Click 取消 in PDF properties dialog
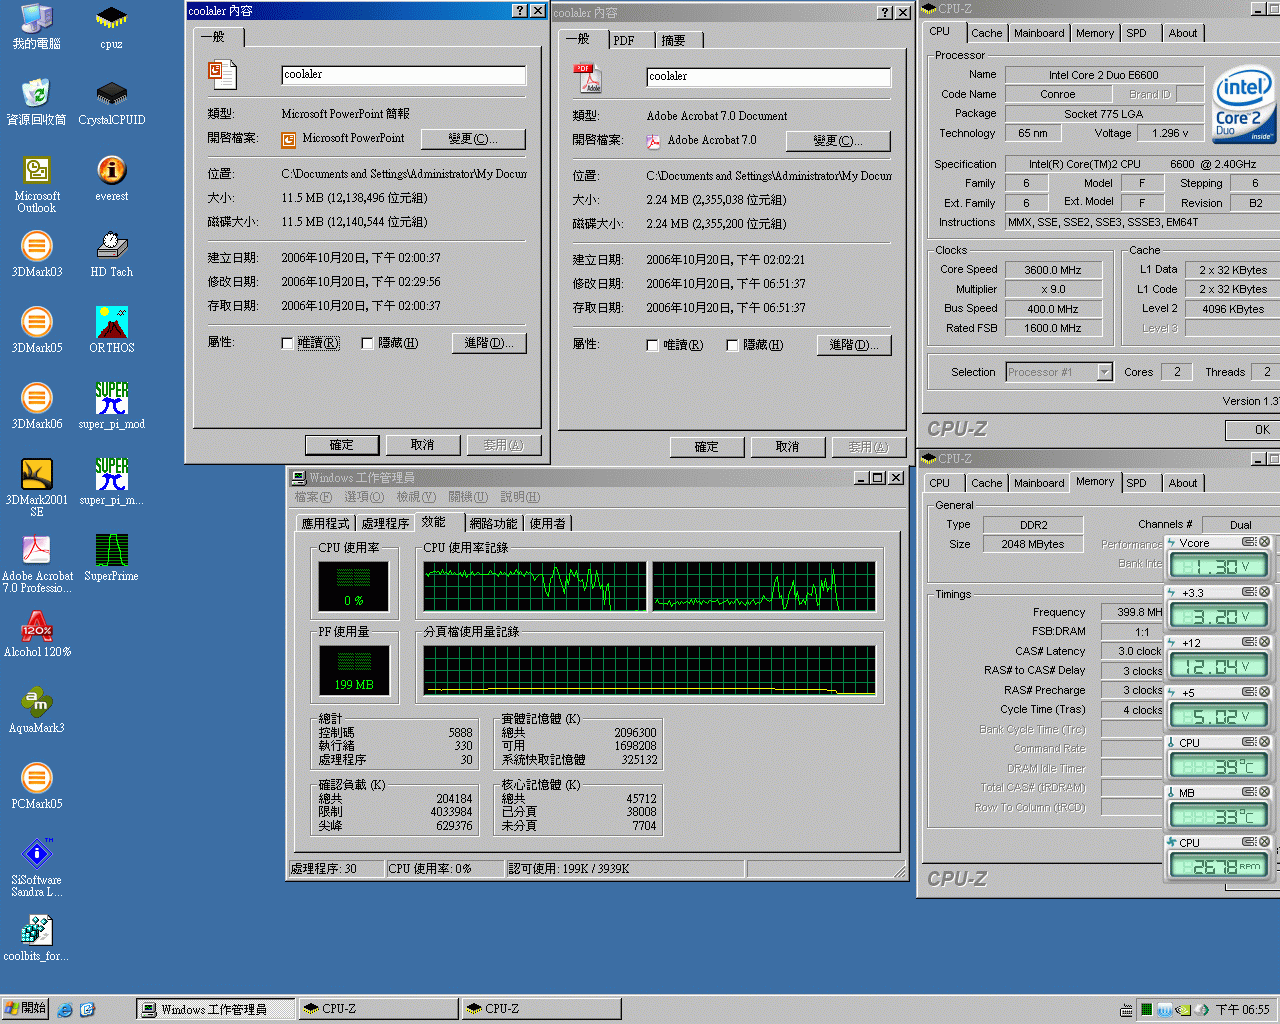Screen dimensions: 1280x1024 pyautogui.click(x=787, y=447)
